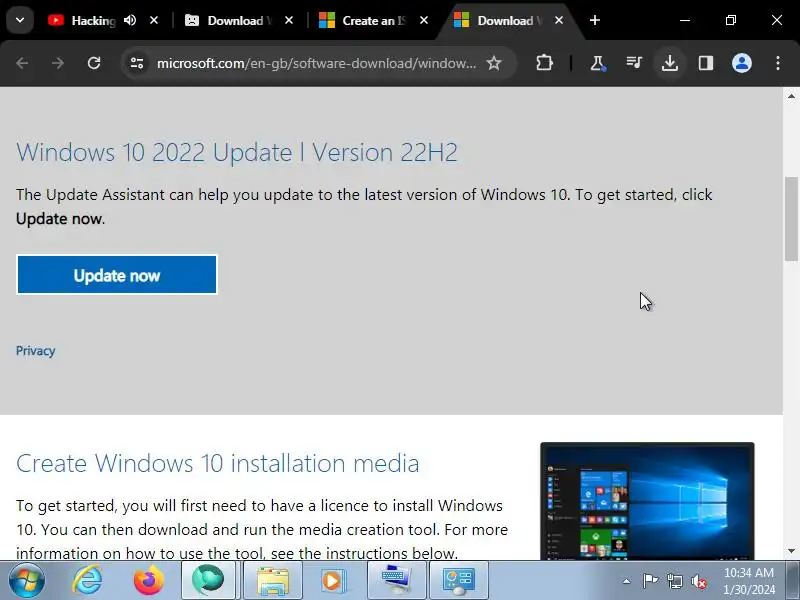Open the control panel taskbar icon

459,581
